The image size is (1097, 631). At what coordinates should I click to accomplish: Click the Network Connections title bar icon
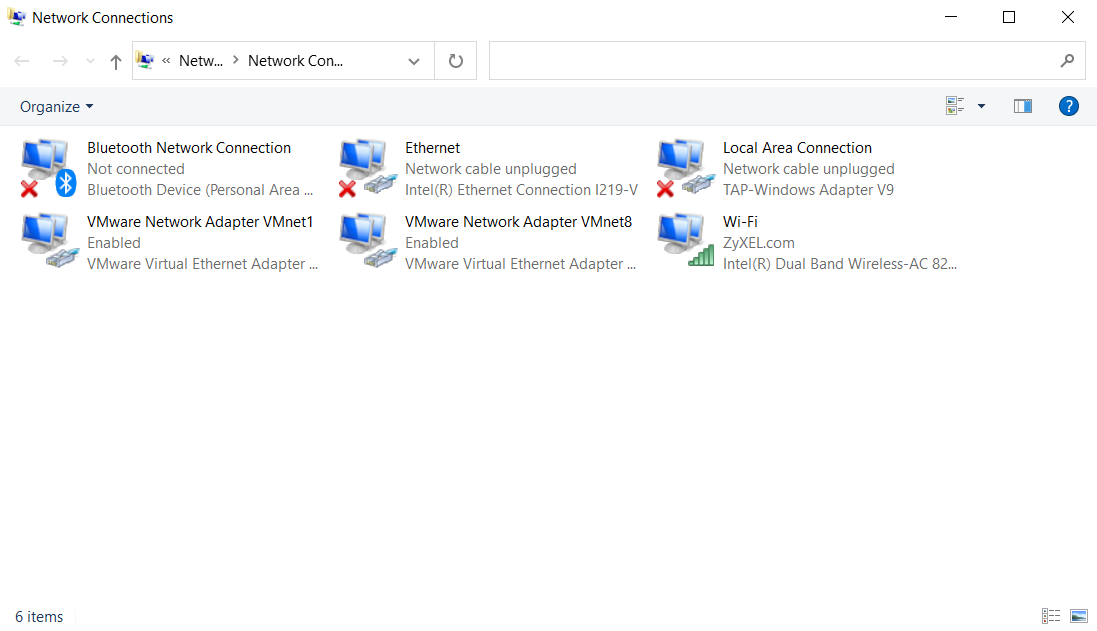pyautogui.click(x=17, y=17)
